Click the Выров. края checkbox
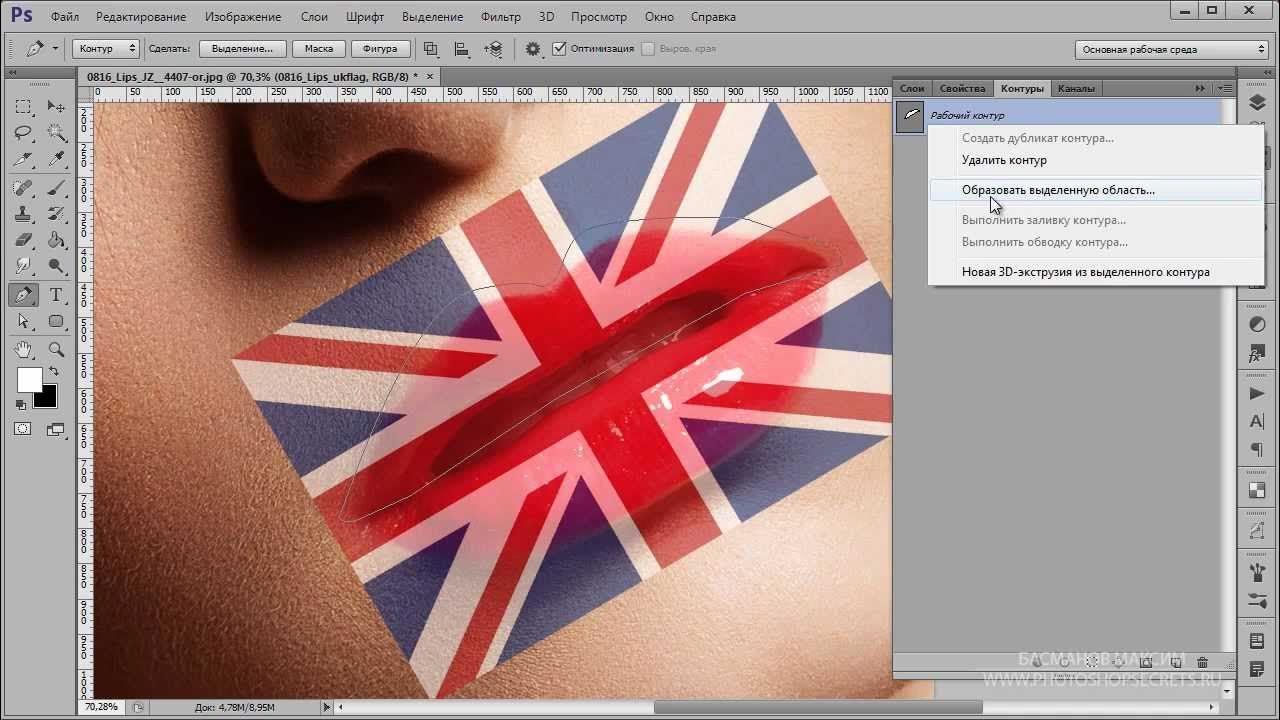1280x720 pixels. click(x=648, y=48)
